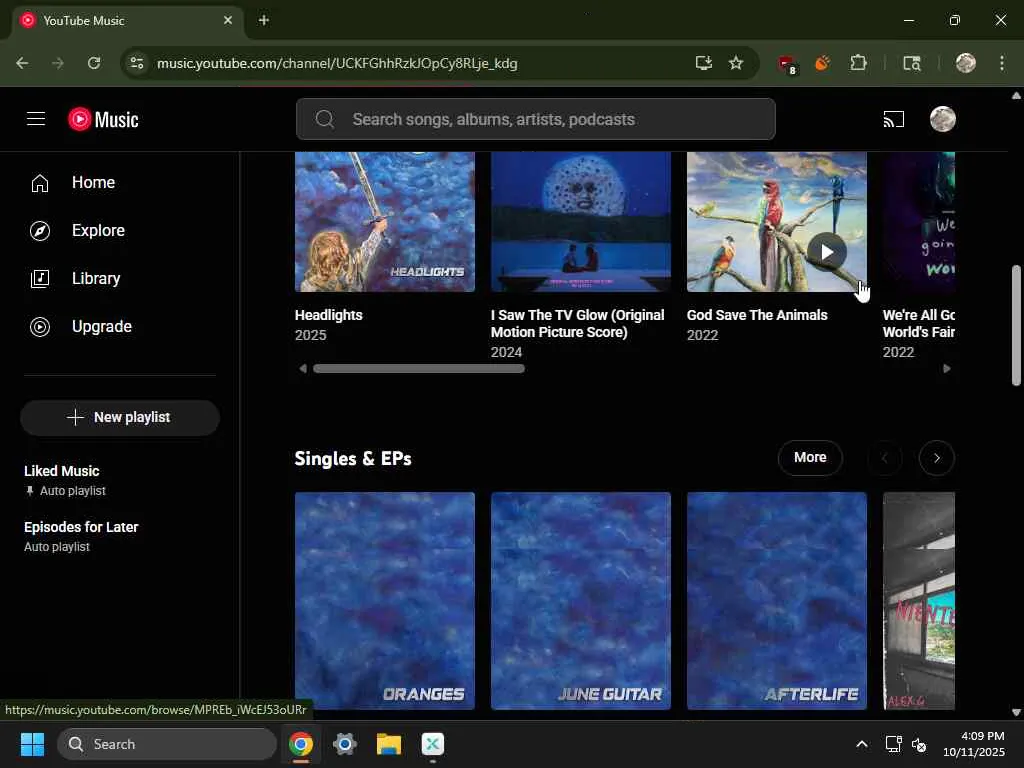The image size is (1024, 768).
Task: Open Chrome from the taskbar
Action: coord(301,744)
